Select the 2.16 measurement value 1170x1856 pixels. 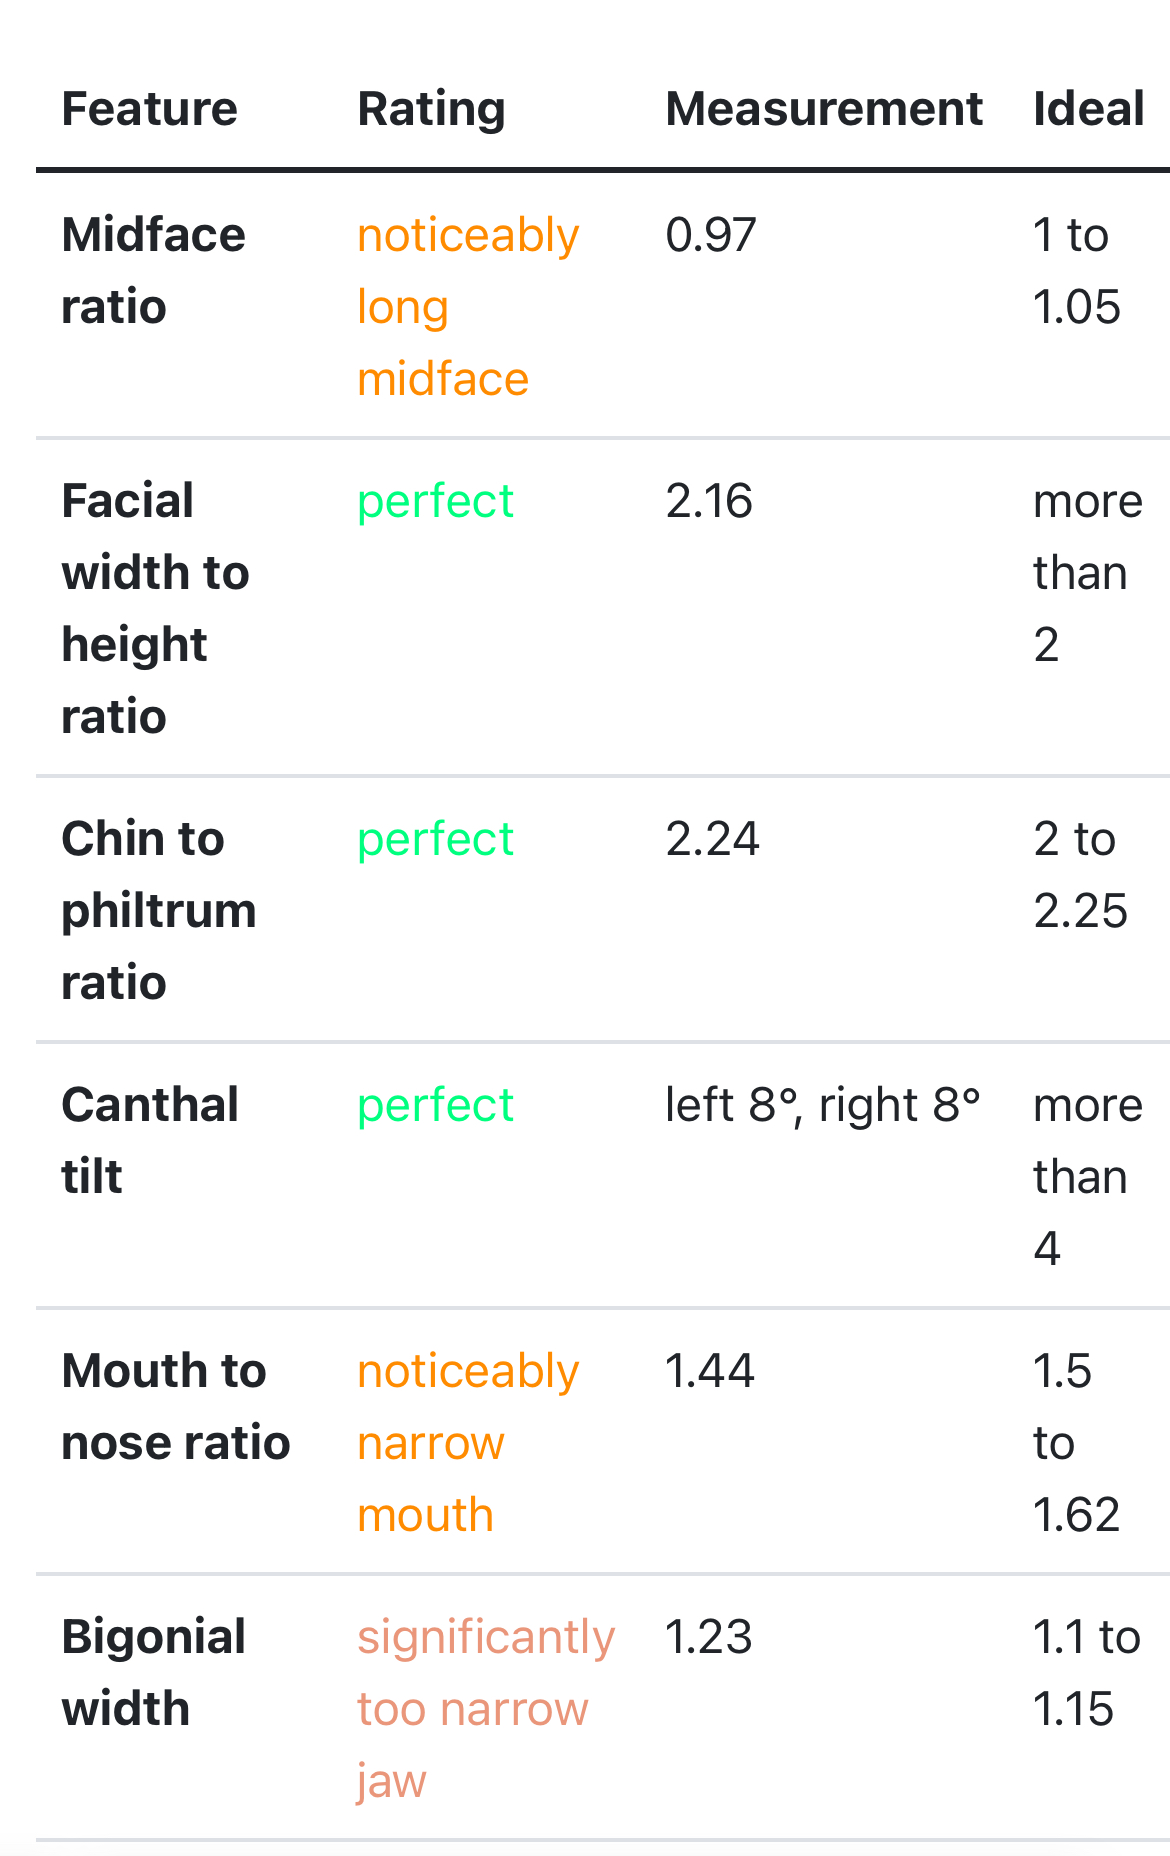(708, 501)
